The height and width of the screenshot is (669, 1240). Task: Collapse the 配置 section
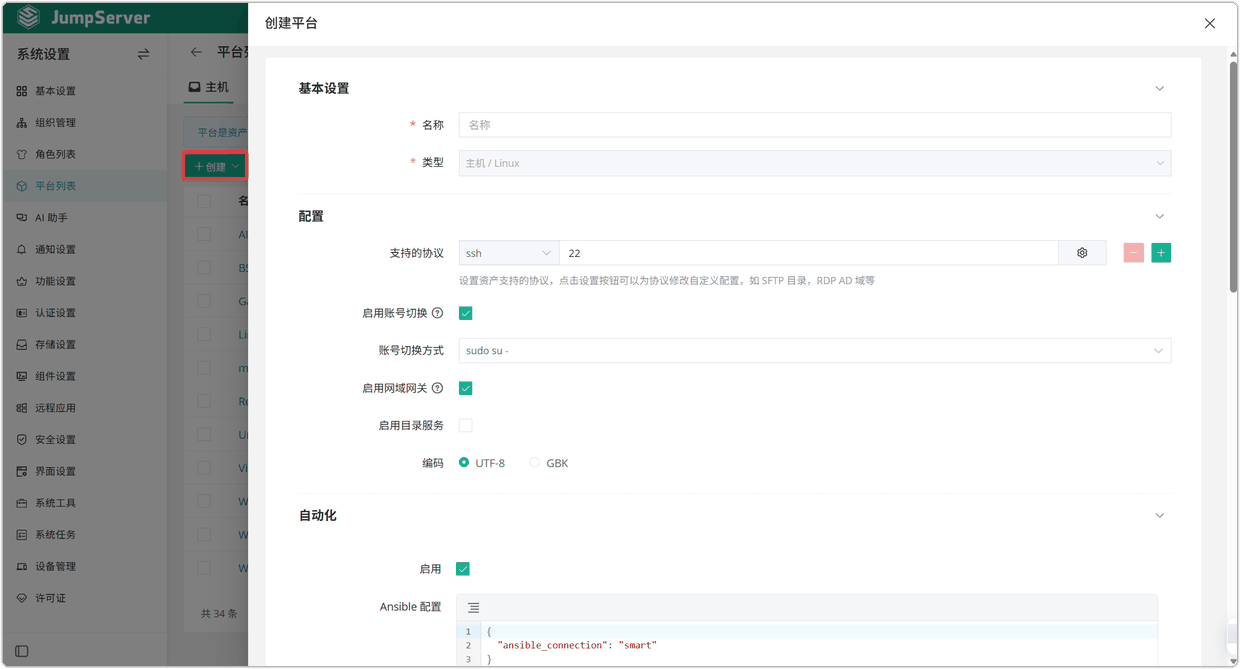pyautogui.click(x=1160, y=216)
